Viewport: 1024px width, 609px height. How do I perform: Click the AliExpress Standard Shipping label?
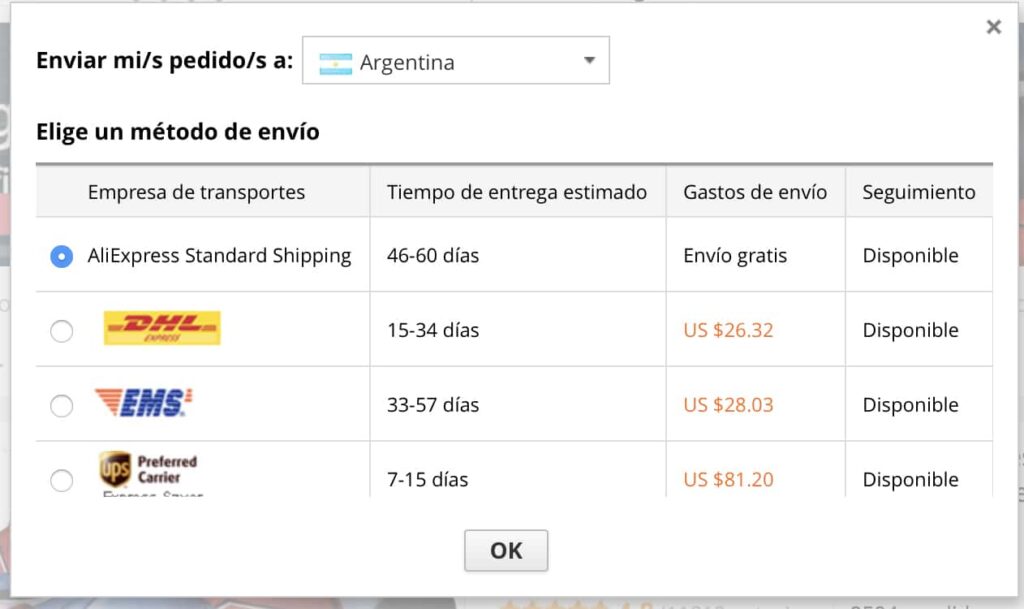[219, 255]
